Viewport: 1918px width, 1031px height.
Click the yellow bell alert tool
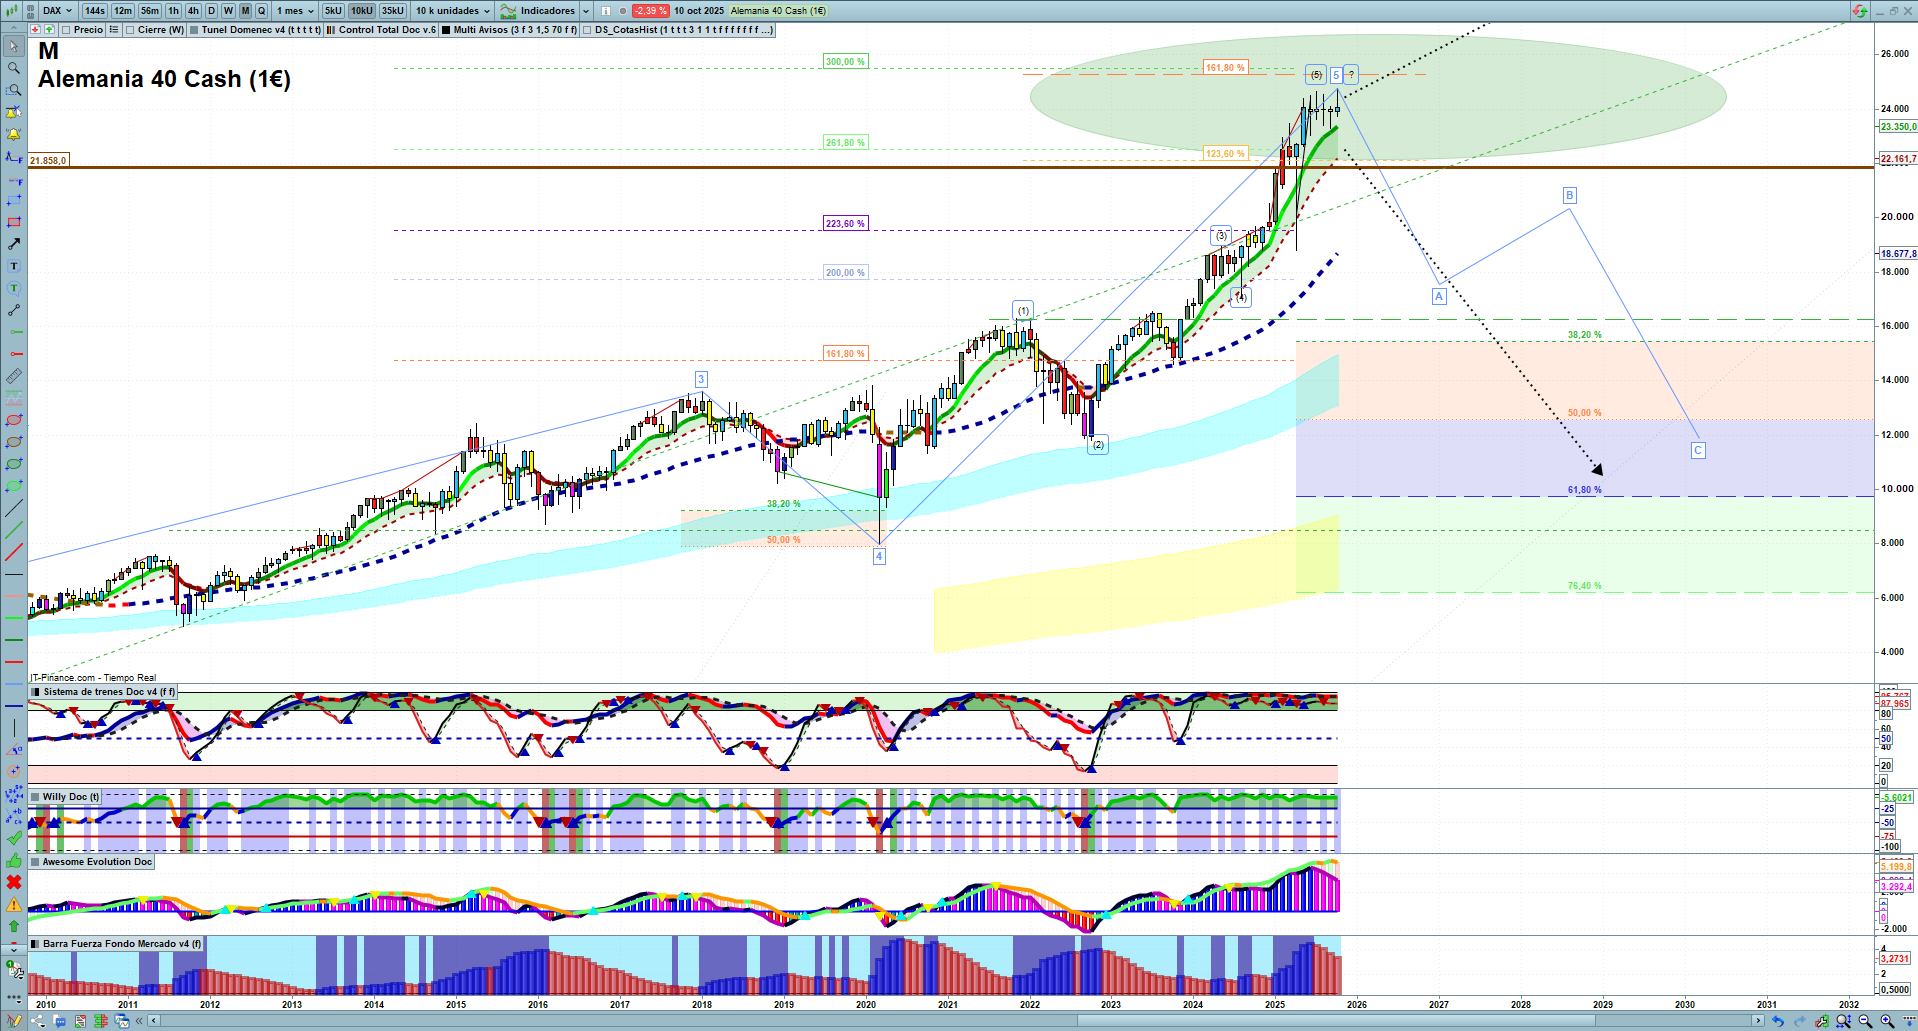point(14,134)
